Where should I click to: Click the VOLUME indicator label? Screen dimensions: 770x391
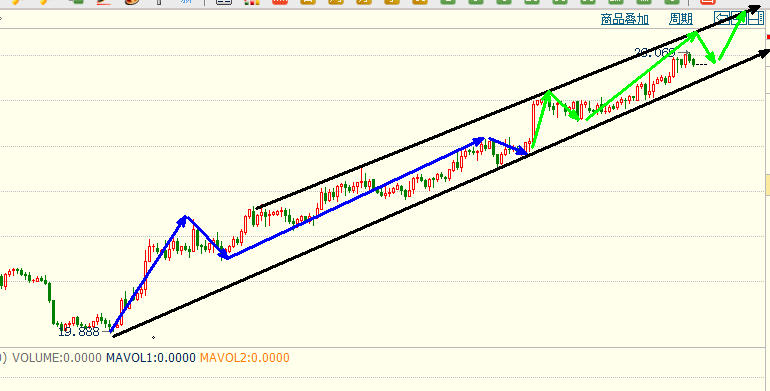(57, 358)
